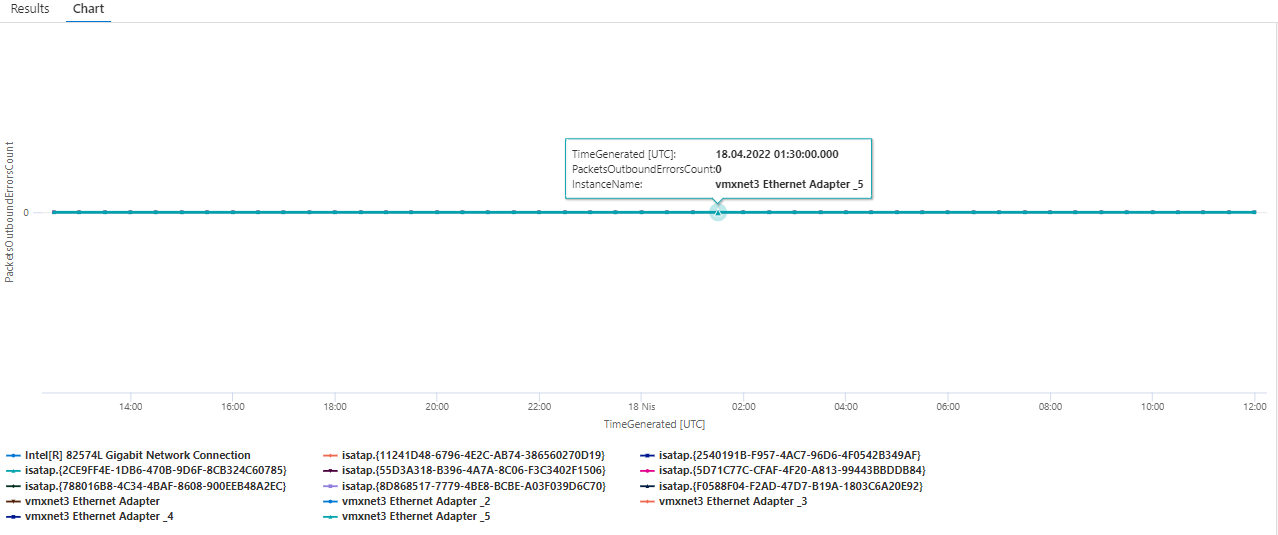Toggle Intel[R] 82574L Gigabit Network Connection legend series

(128, 455)
